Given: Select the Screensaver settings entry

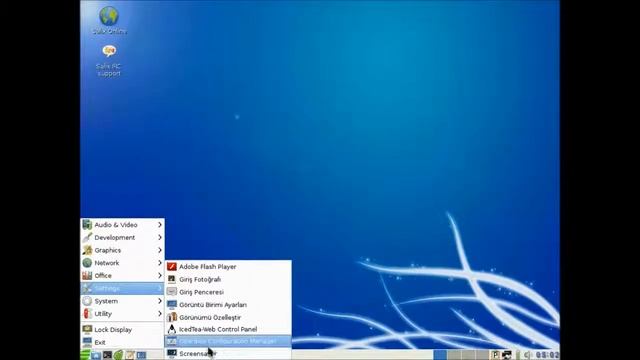Looking at the screenshot, I should 228,353.
